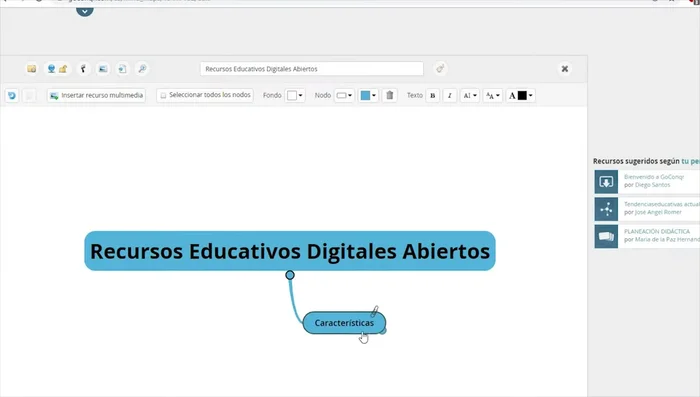
Task: Click the handle circle at Características node's right edge
Action: pos(383,331)
